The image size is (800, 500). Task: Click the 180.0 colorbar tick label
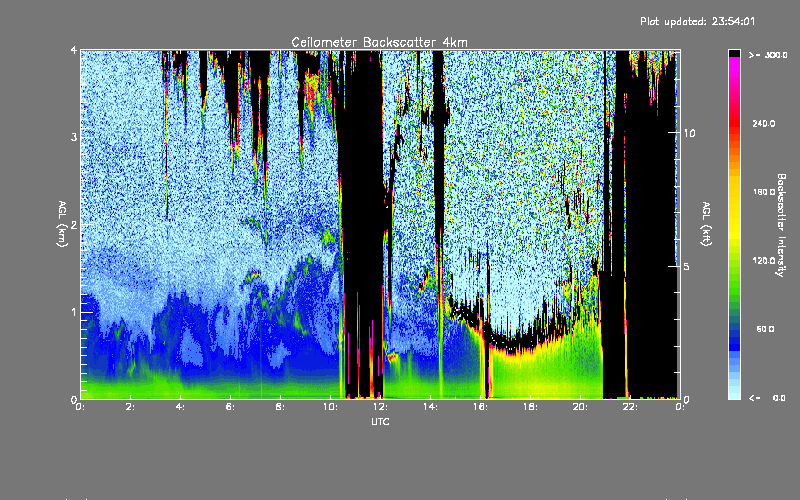(763, 192)
